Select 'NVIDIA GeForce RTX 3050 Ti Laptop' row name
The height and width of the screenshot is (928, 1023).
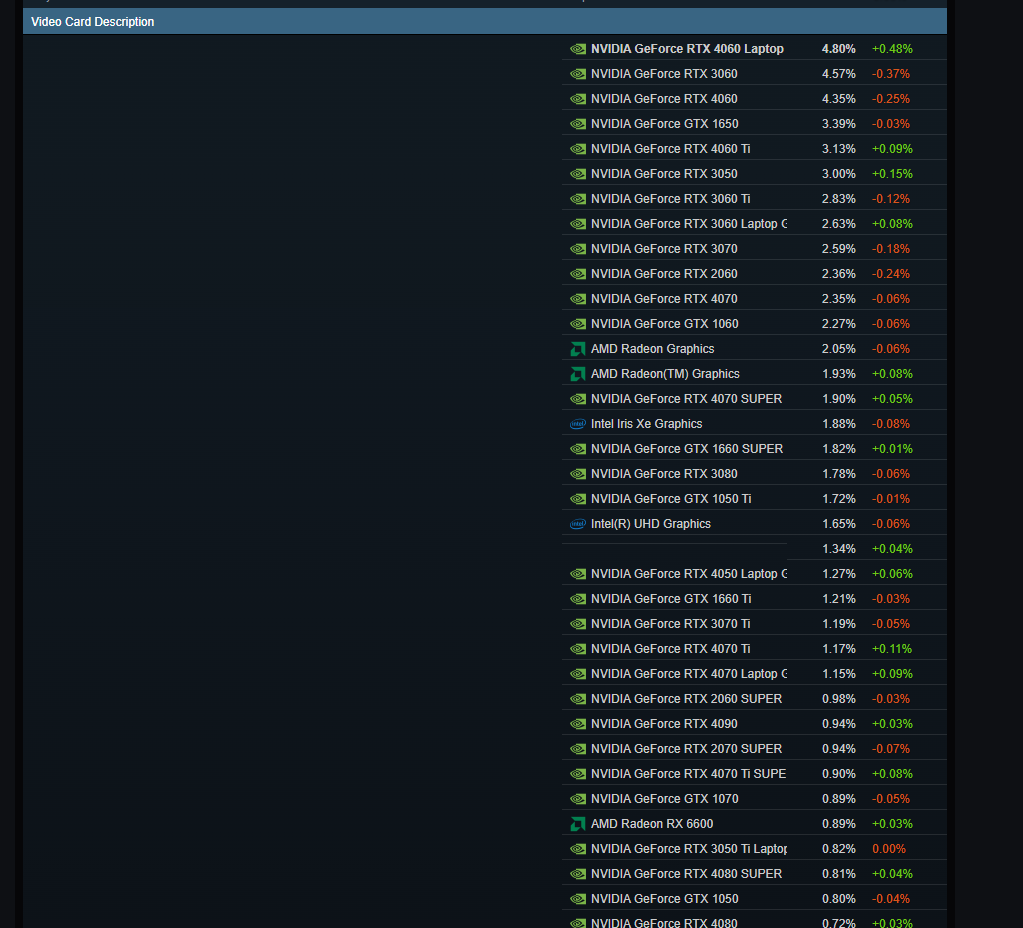point(689,849)
